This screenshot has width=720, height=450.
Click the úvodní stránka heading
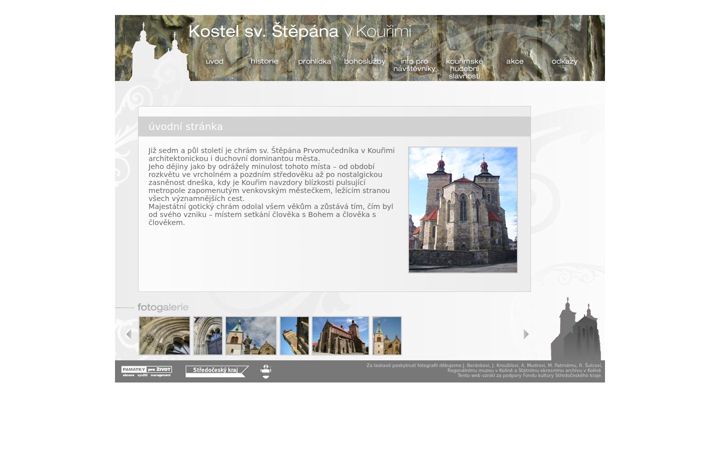coord(186,126)
